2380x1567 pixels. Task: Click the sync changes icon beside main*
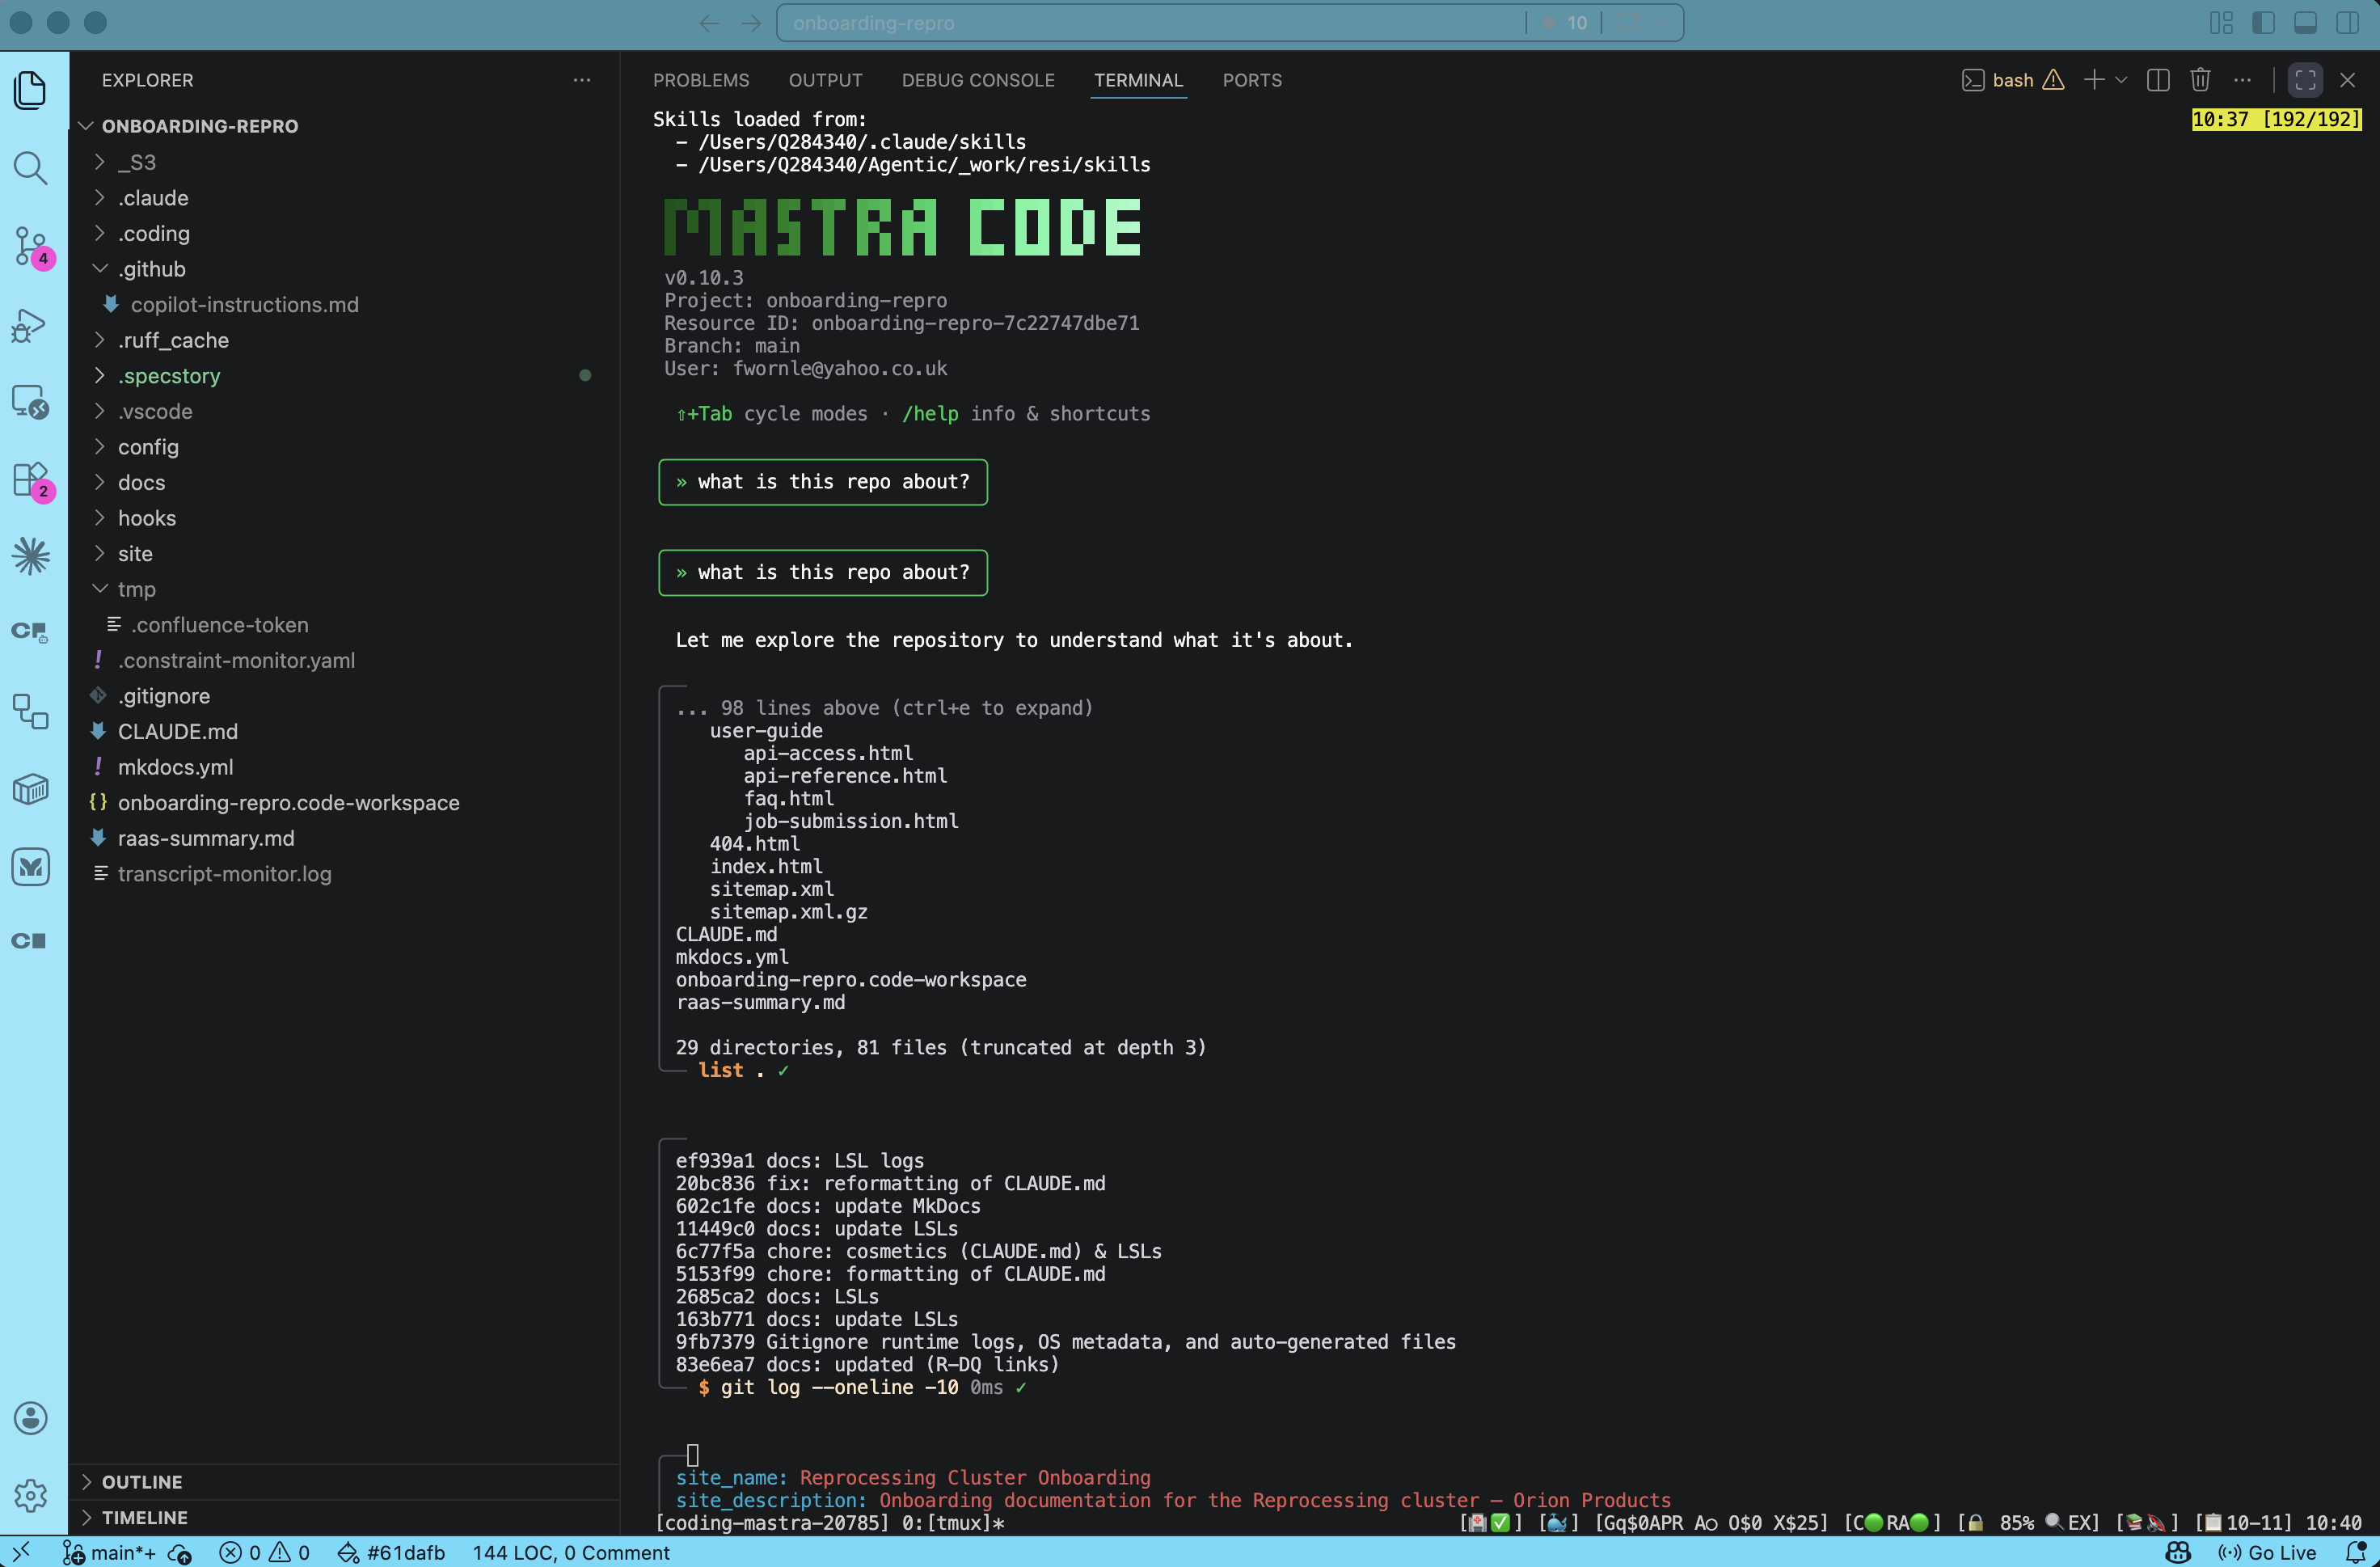click(180, 1552)
